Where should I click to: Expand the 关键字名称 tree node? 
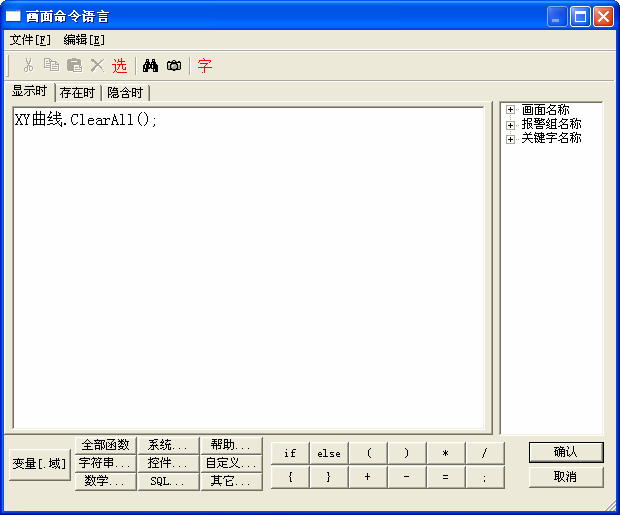[511, 139]
